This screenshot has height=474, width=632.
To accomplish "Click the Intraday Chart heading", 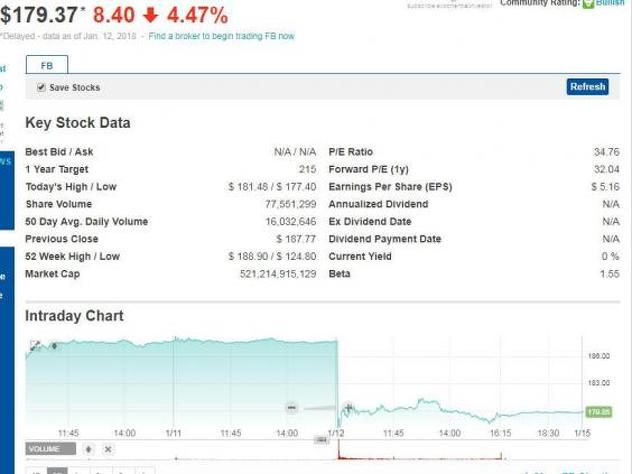I will [75, 316].
